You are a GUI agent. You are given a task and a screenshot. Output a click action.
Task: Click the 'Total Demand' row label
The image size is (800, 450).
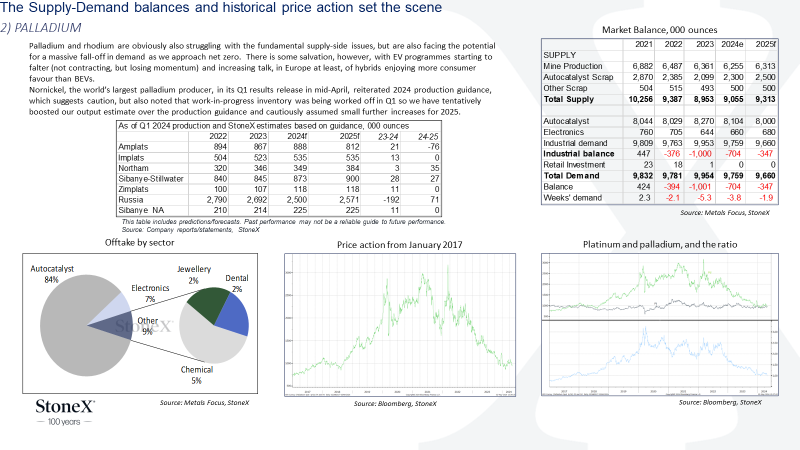pos(571,176)
